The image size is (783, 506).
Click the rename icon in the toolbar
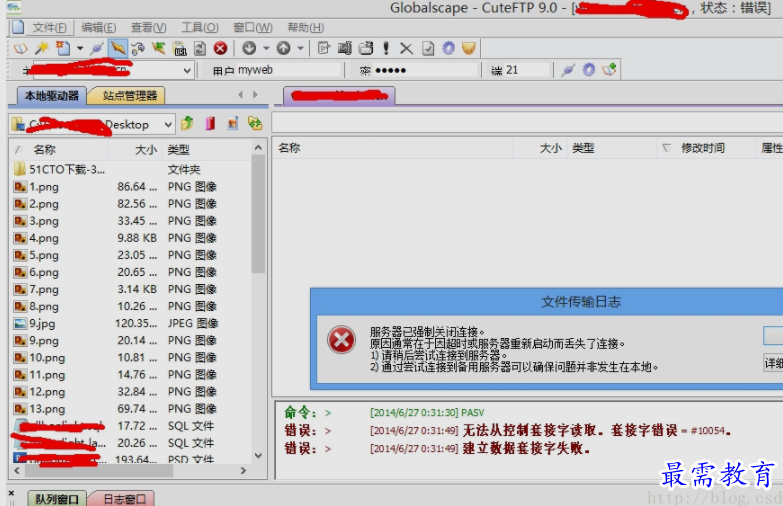point(345,48)
